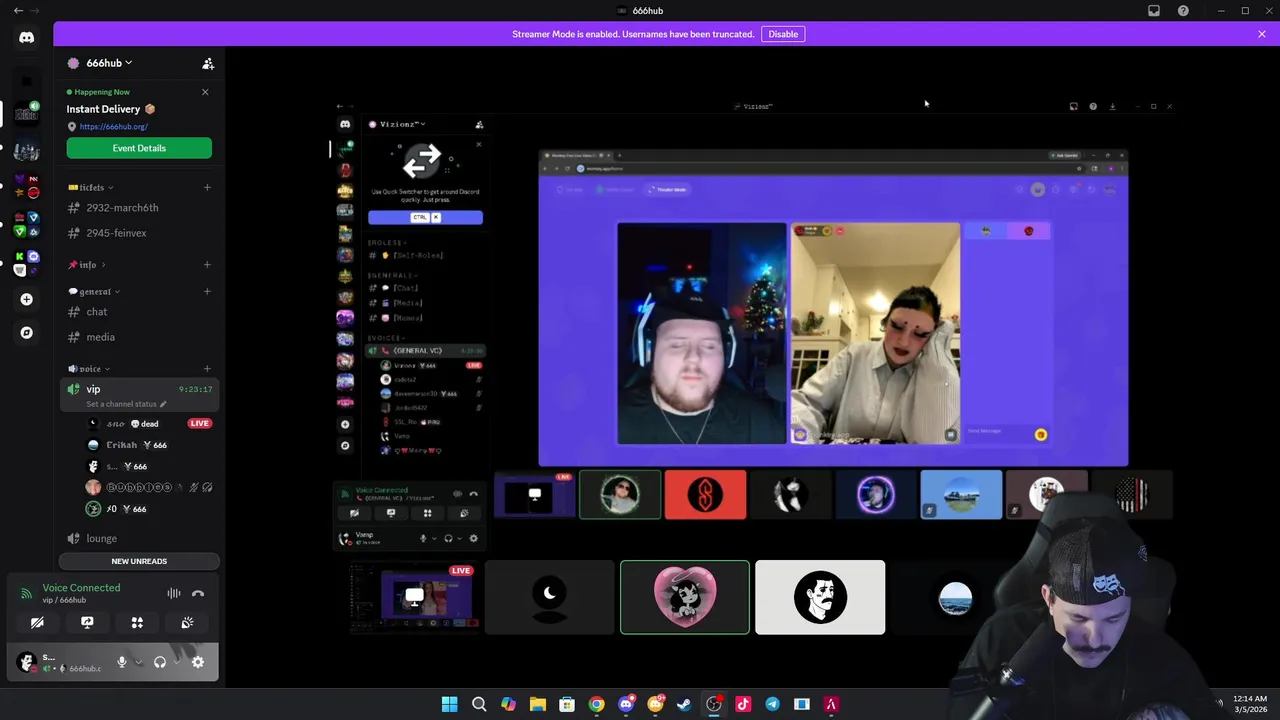Toggle headphone deafen in user panel

pos(159,662)
